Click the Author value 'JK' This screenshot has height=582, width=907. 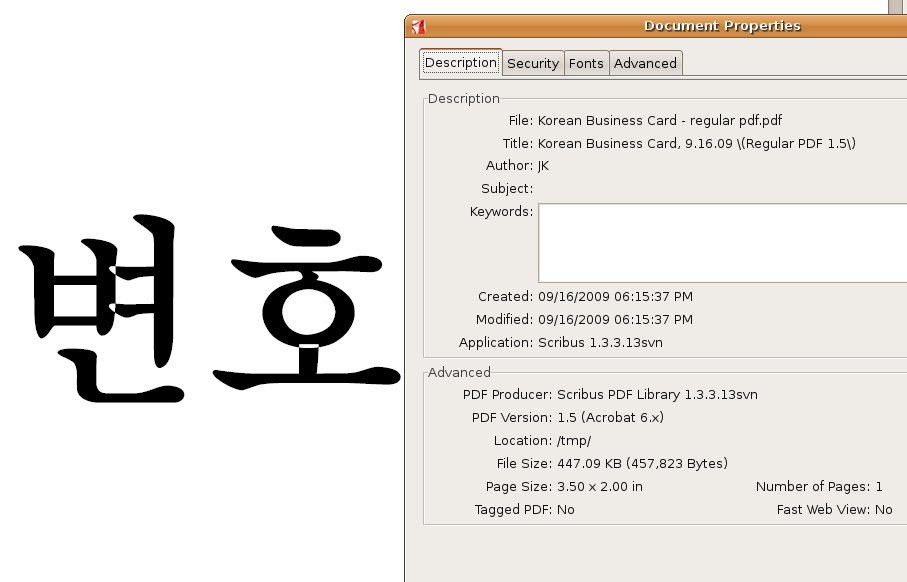coord(544,166)
